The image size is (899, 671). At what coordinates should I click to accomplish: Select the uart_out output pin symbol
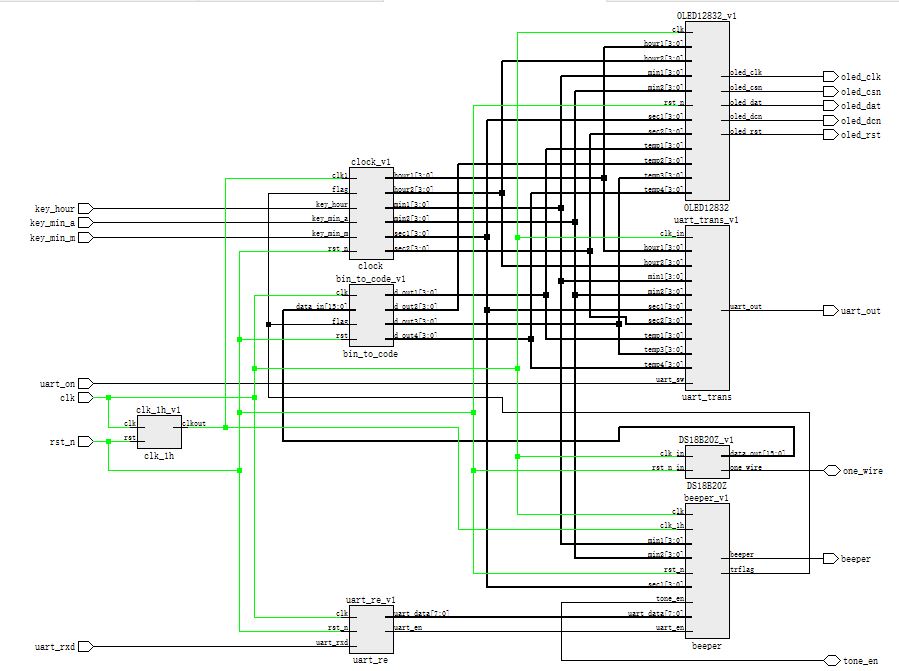coord(831,310)
